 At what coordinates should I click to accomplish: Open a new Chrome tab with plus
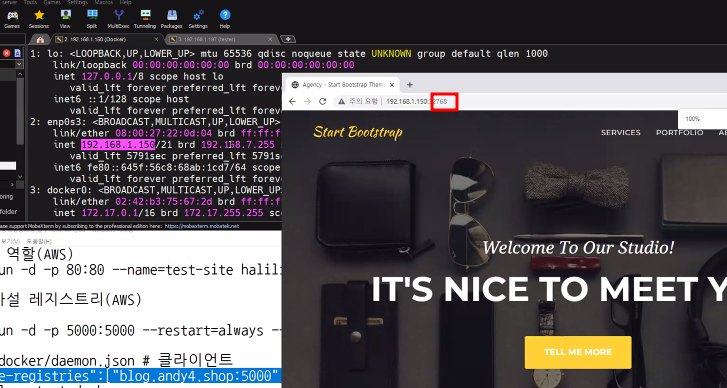click(x=409, y=85)
